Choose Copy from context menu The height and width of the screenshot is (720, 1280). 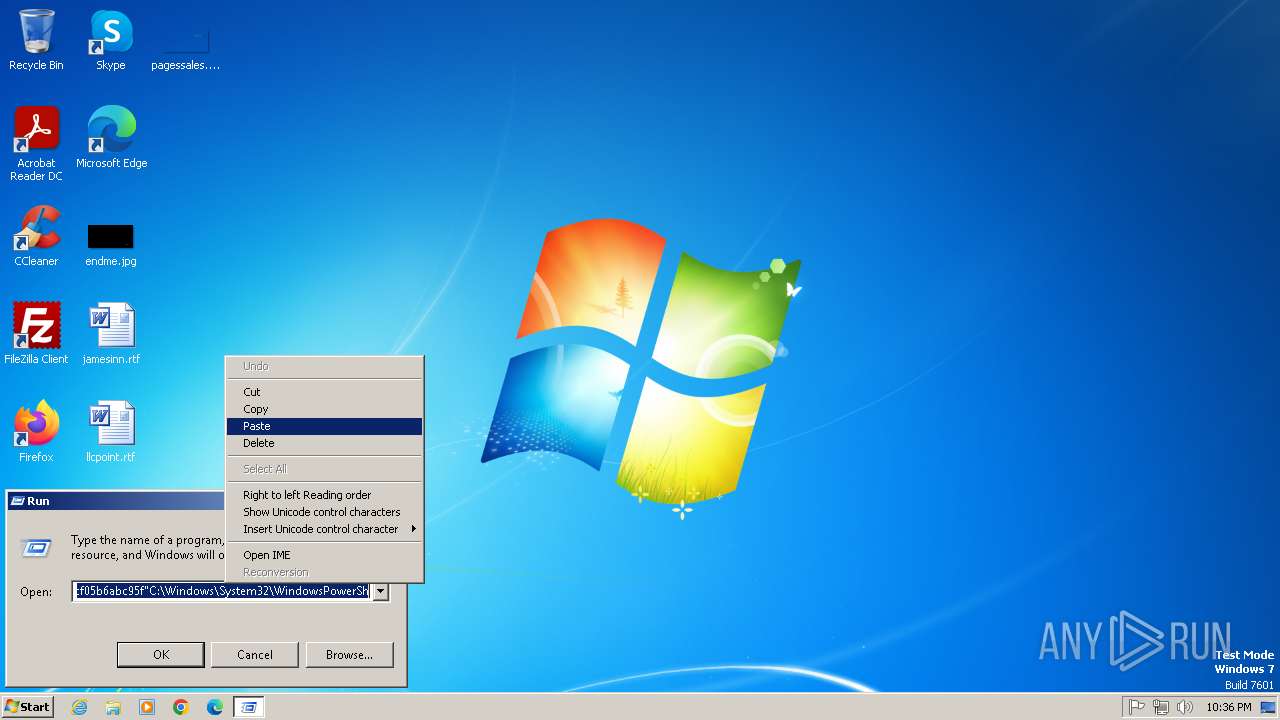pyautogui.click(x=324, y=409)
